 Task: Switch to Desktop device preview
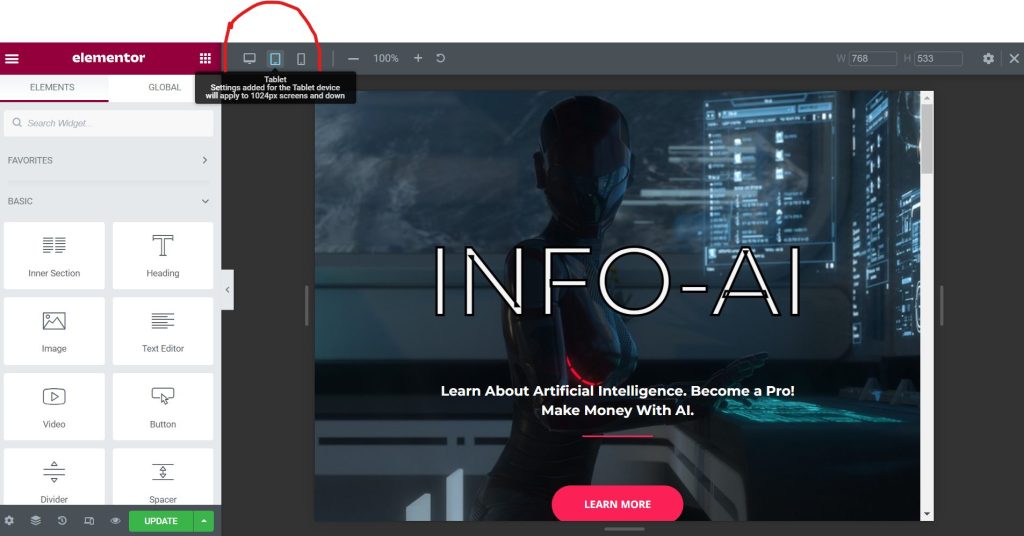coord(250,59)
